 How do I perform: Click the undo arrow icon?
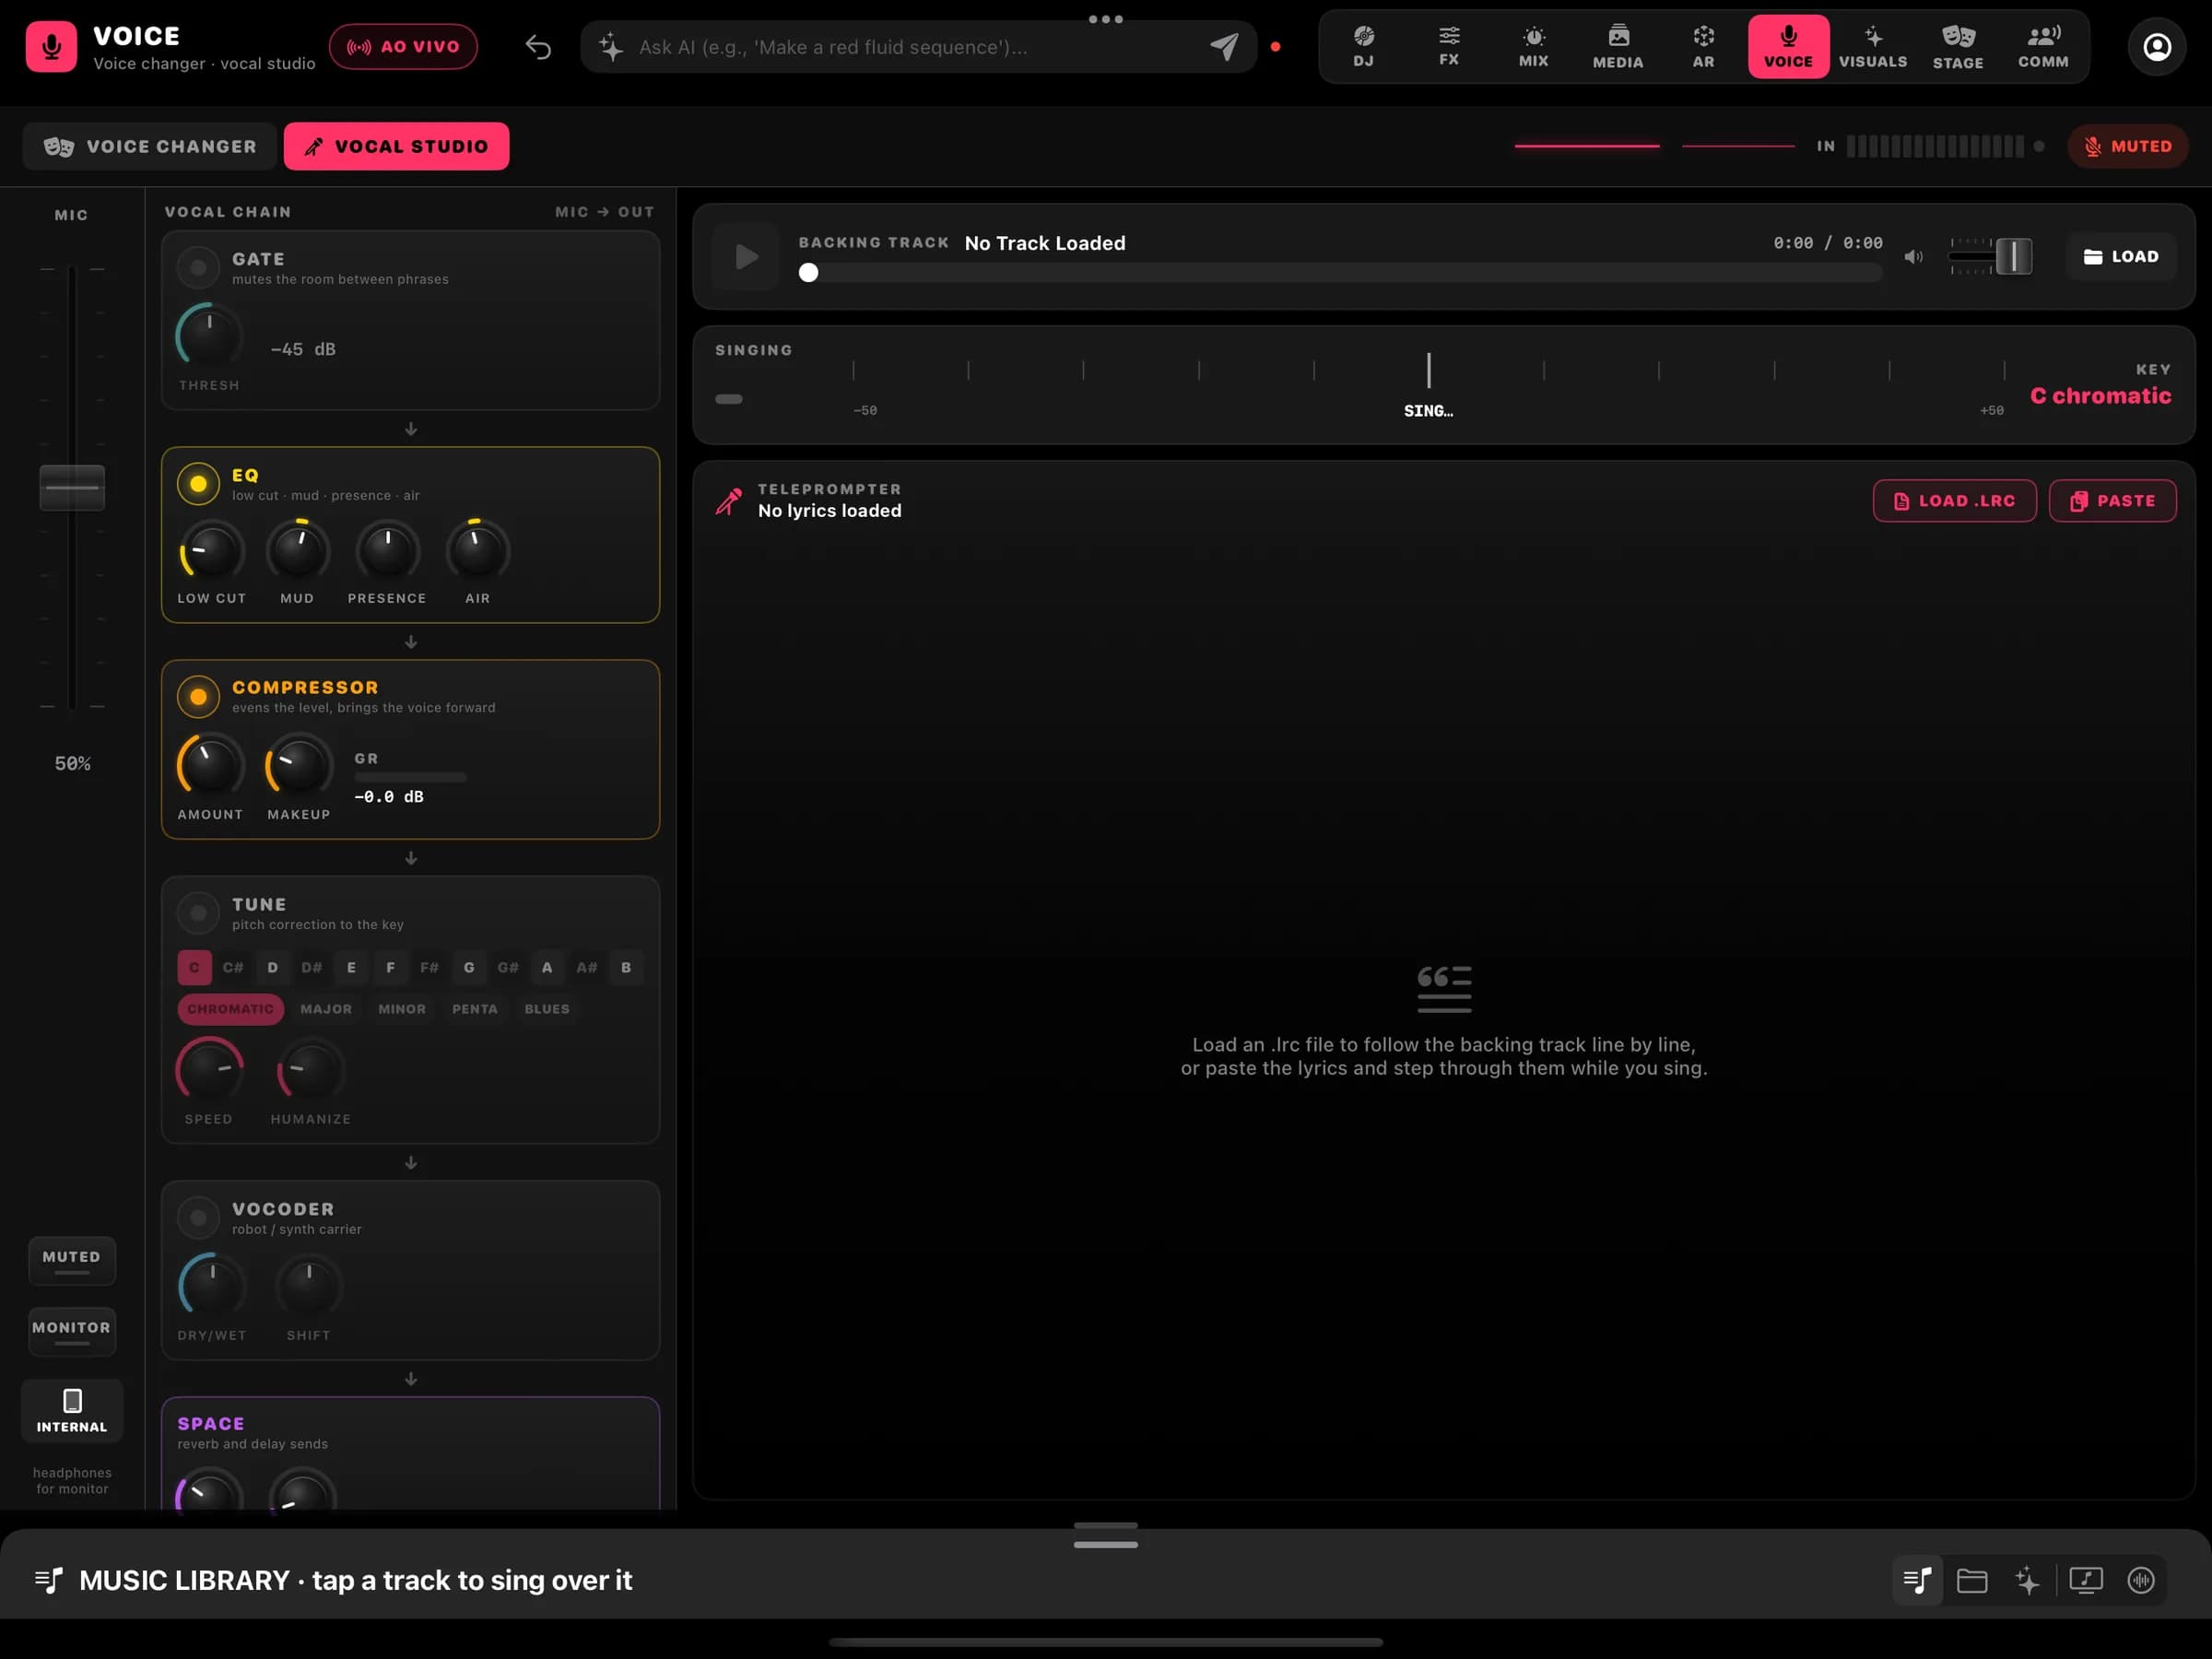point(538,47)
